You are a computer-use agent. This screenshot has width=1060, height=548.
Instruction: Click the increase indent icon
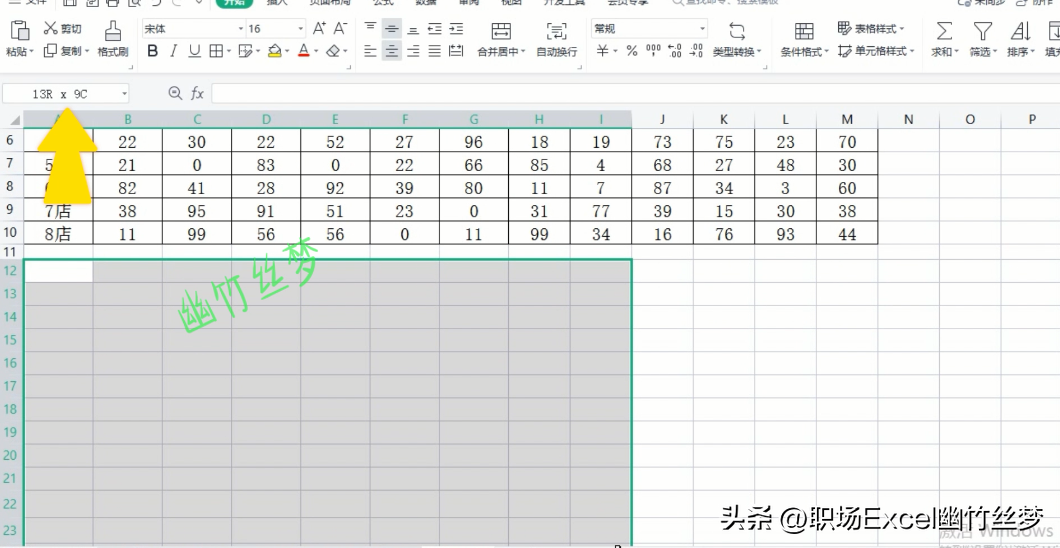click(456, 28)
